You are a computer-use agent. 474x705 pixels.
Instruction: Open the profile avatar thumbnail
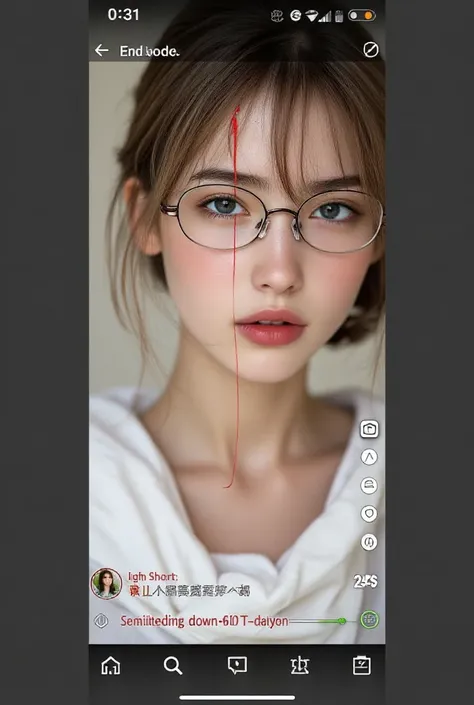107,583
